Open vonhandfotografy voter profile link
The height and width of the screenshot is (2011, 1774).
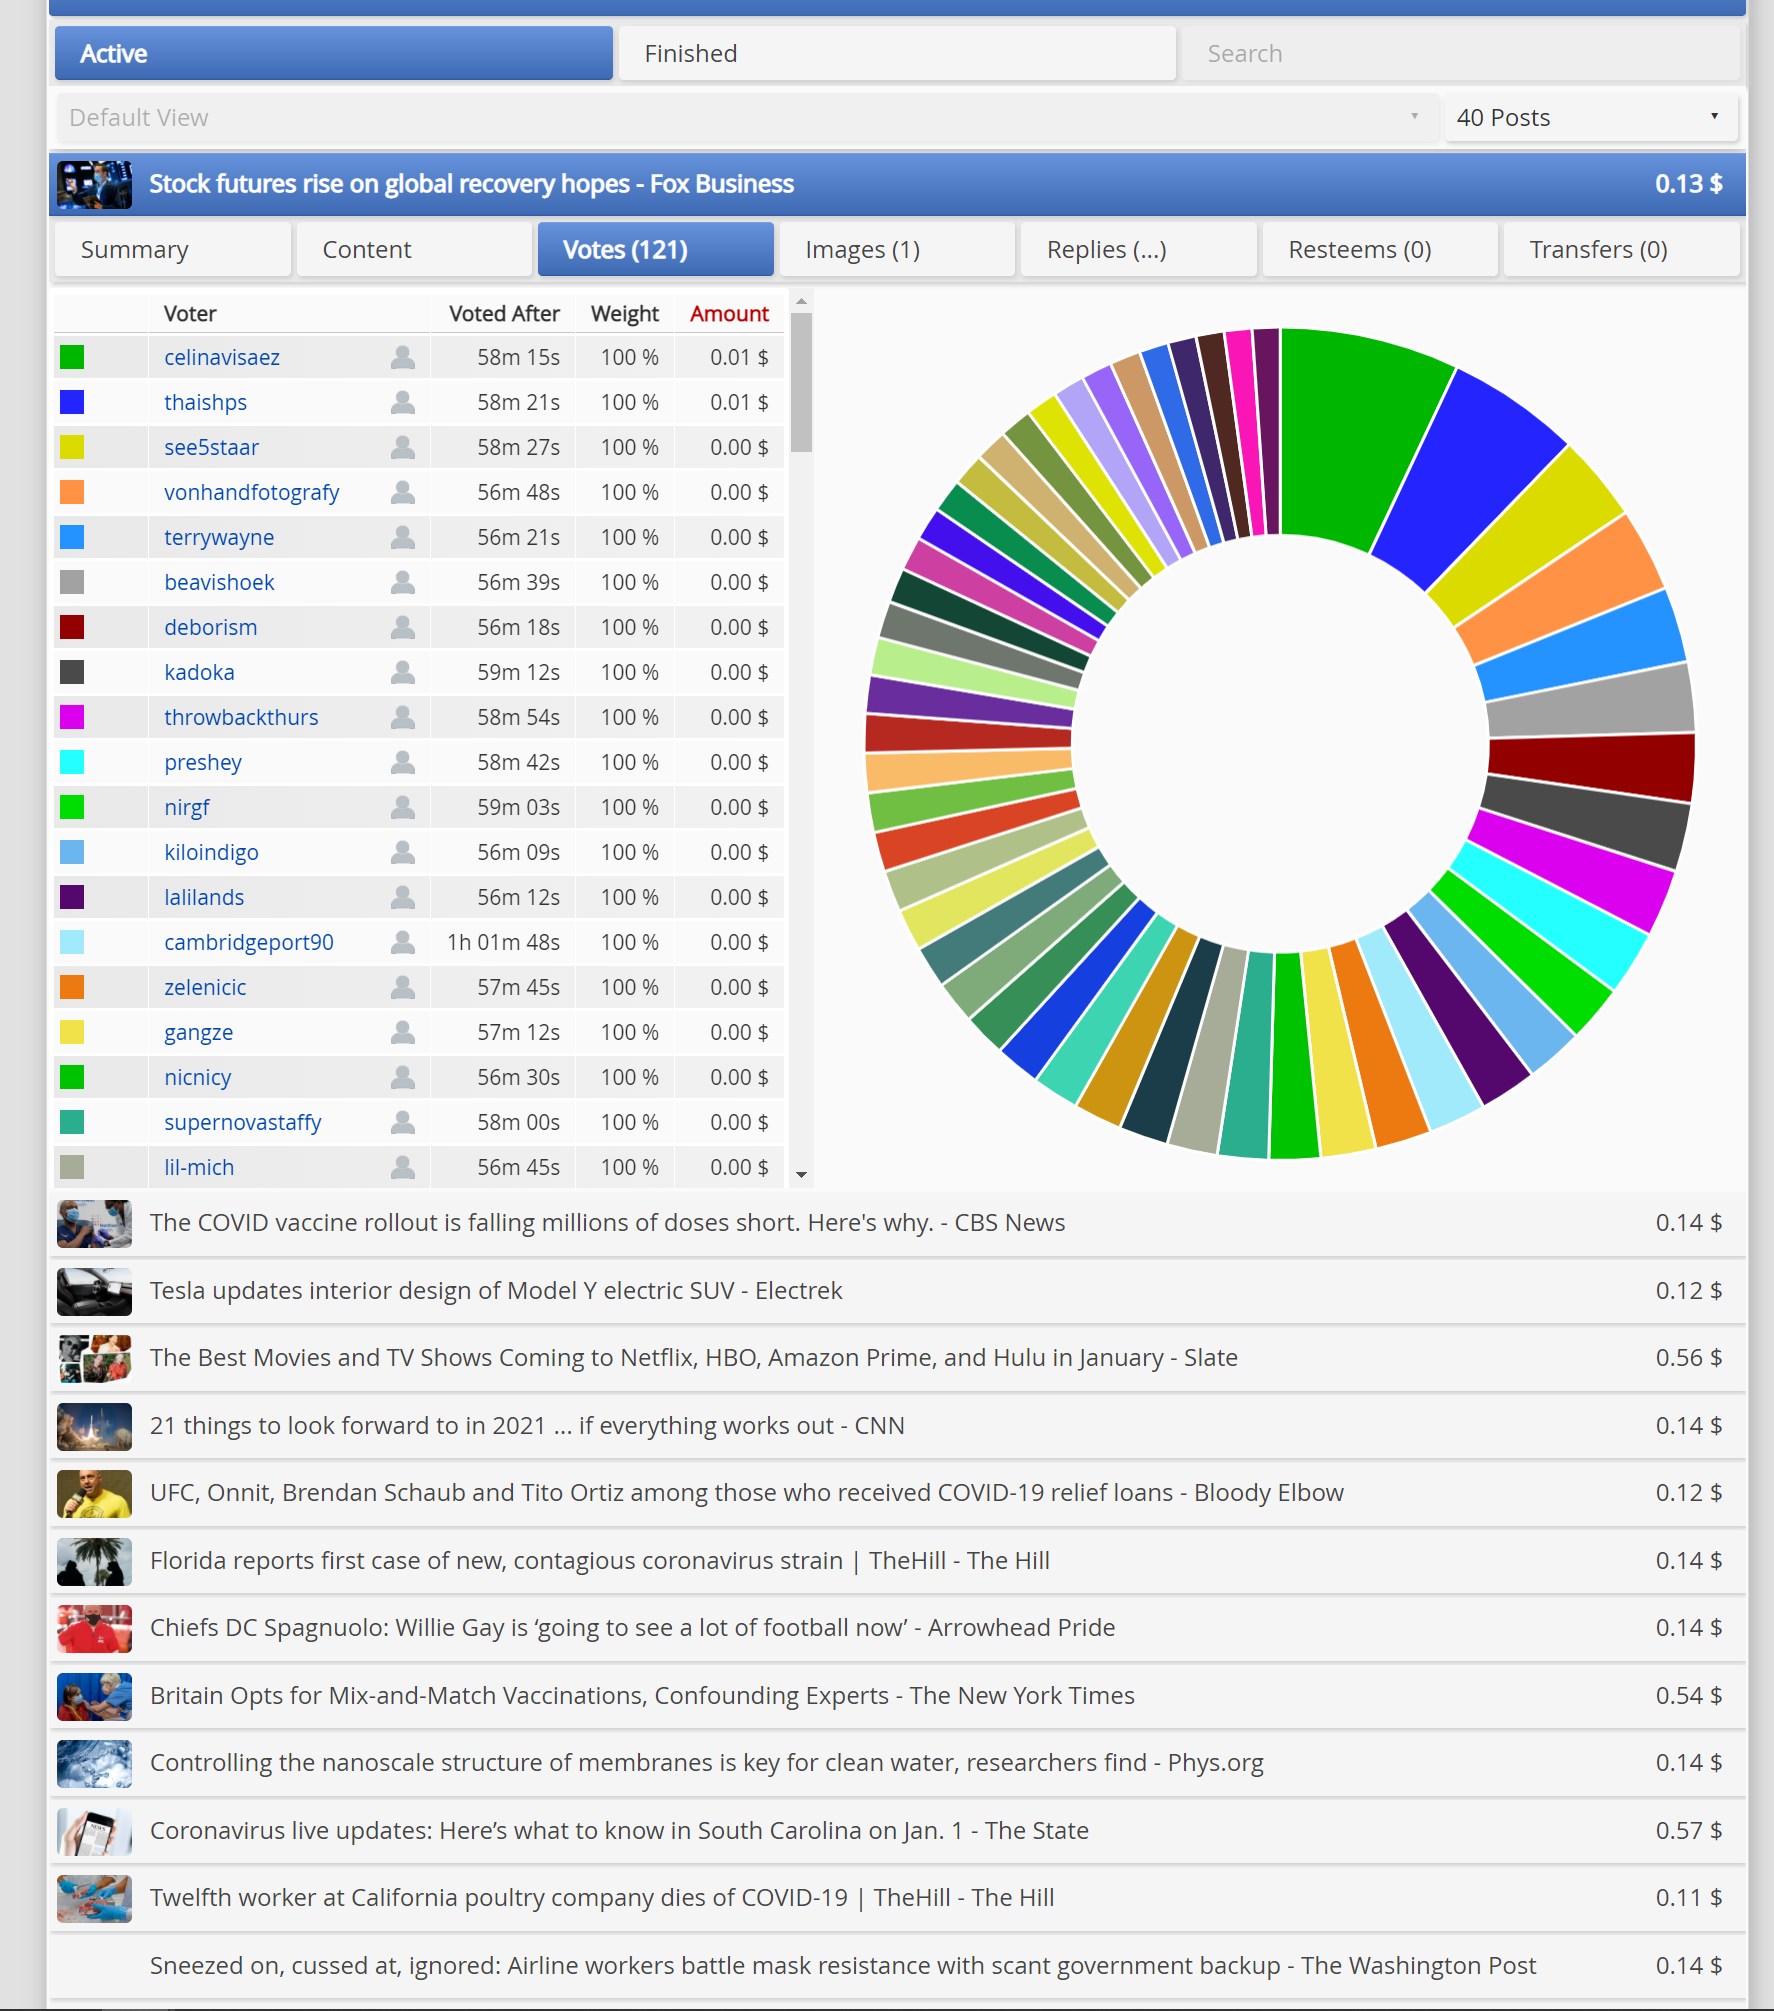pyautogui.click(x=252, y=492)
